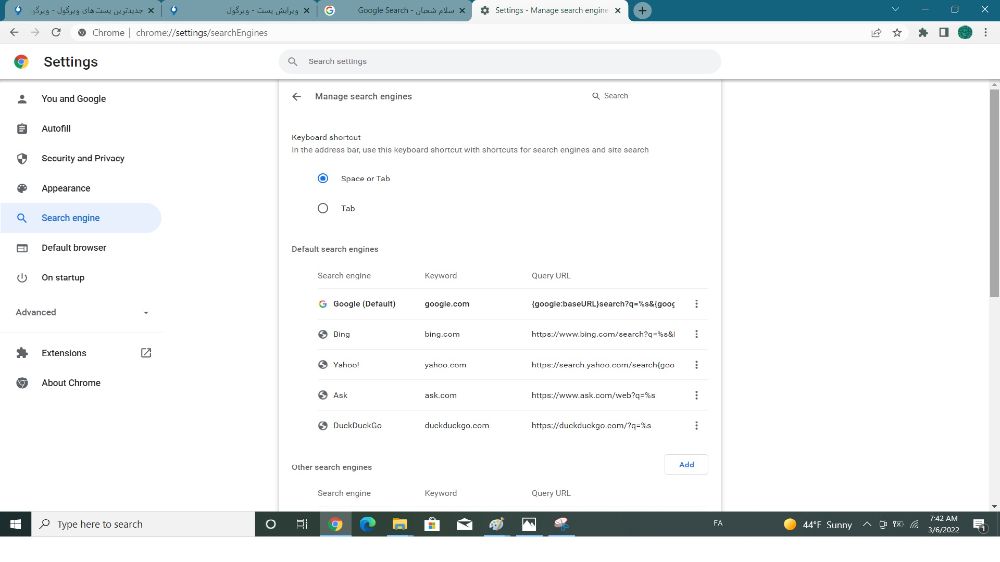The height and width of the screenshot is (562, 1000).
Task: Close the Settings tab
Action: [617, 10]
